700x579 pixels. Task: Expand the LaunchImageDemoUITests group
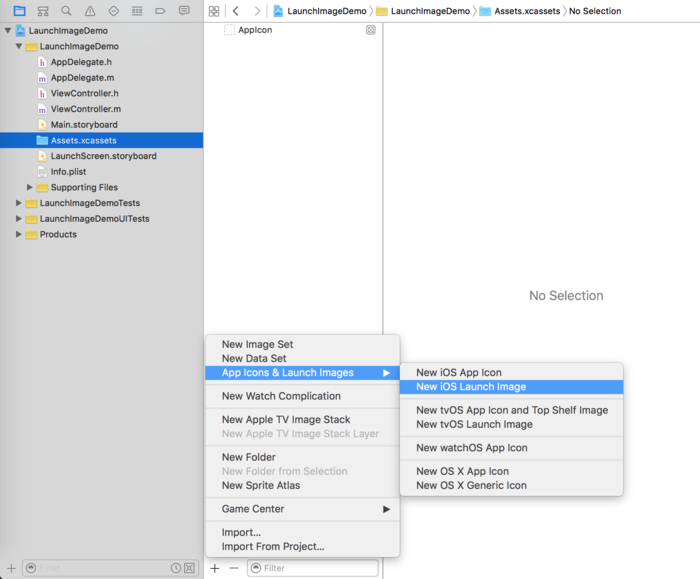point(18,218)
